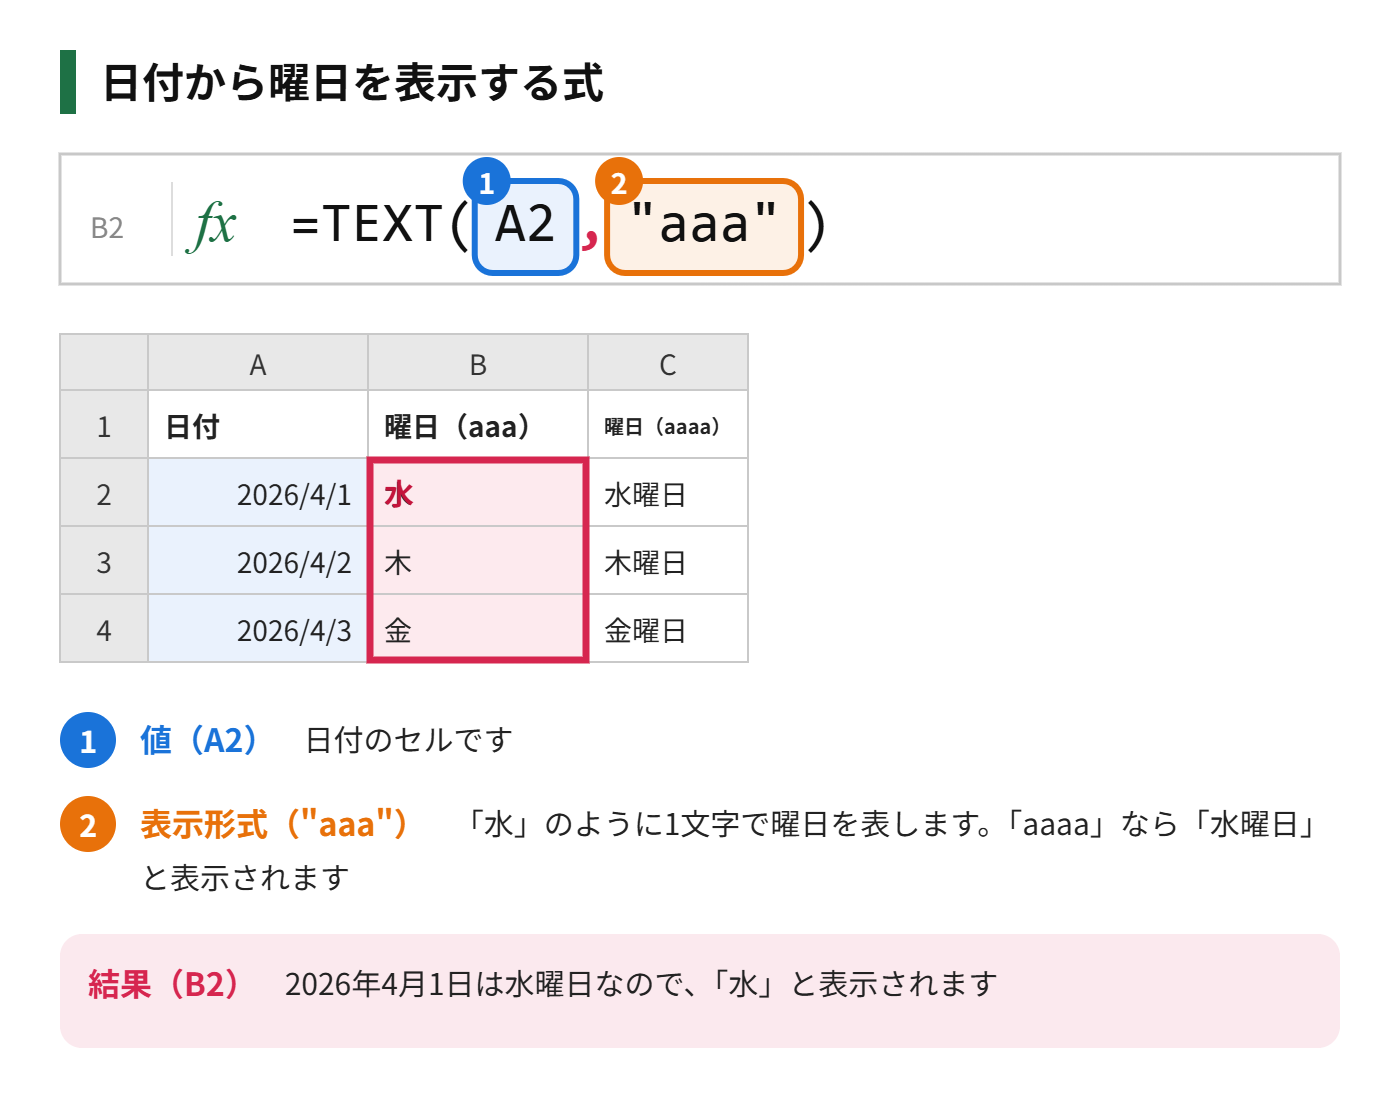This screenshot has height=1098, width=1400.
Task: Click the cell containing 木 in column B
Action: tap(478, 561)
